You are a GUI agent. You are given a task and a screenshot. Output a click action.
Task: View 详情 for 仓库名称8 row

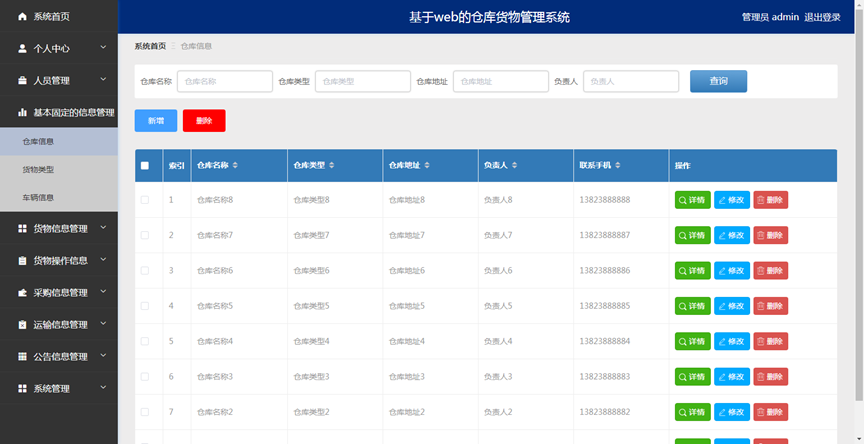(x=693, y=200)
